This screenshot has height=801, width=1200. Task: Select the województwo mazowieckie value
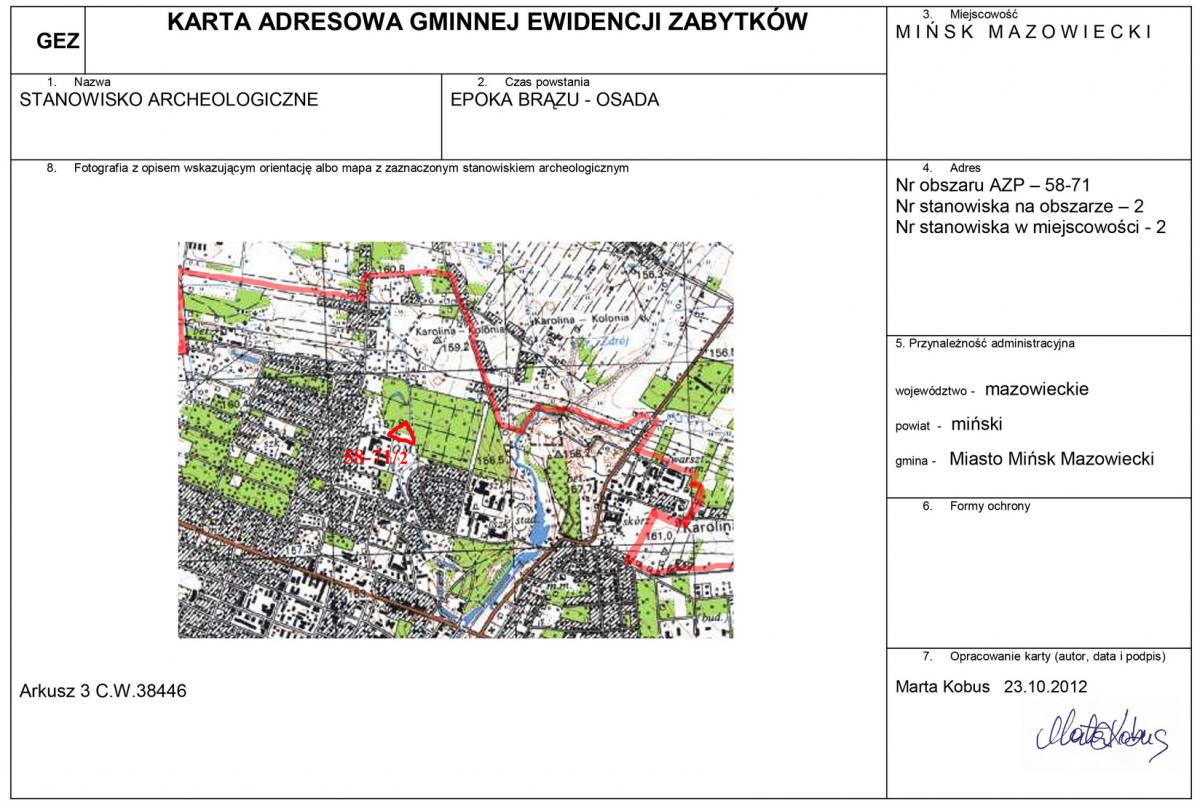pyautogui.click(x=1036, y=389)
